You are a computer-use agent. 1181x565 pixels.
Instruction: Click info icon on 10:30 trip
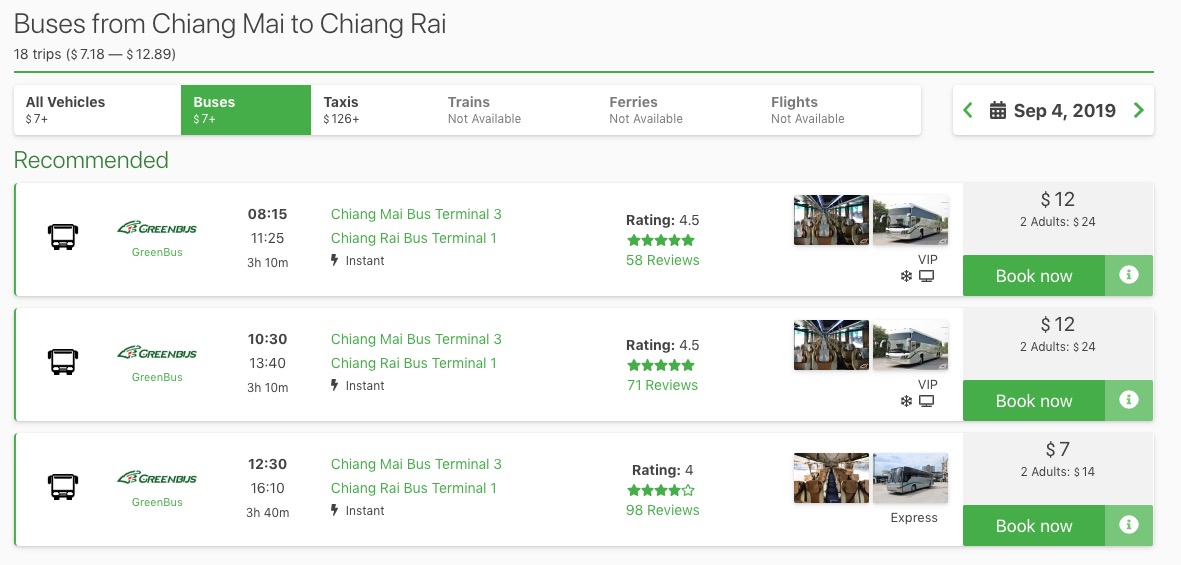(1129, 400)
